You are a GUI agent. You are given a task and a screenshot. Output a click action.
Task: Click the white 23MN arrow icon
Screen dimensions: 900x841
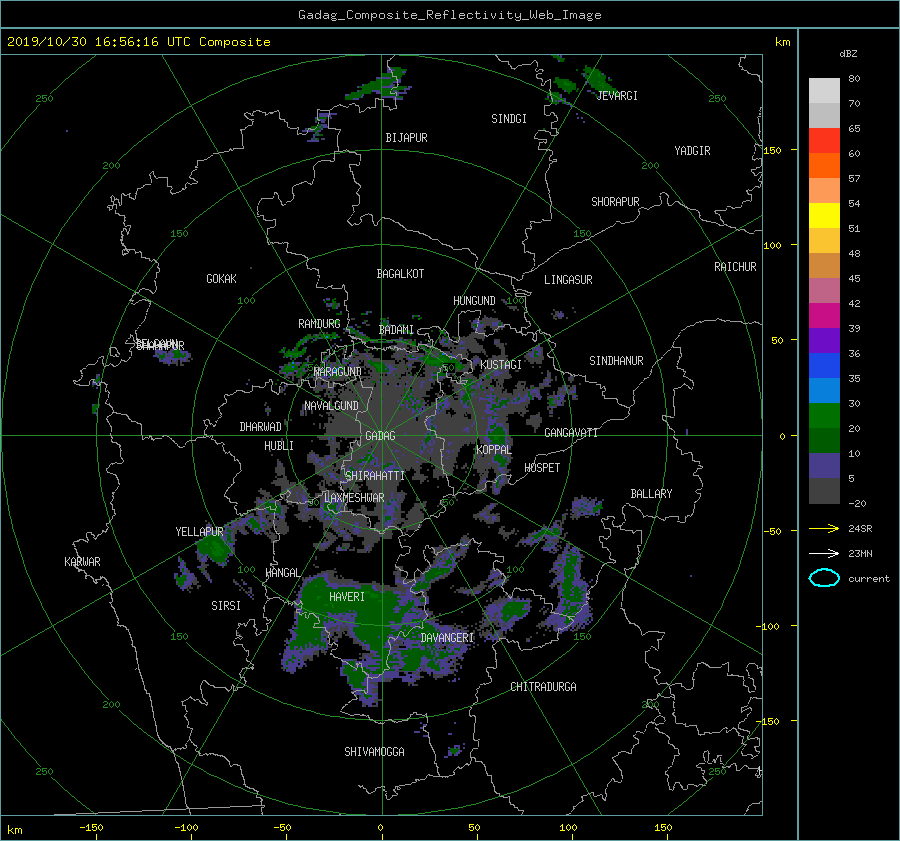pos(824,553)
